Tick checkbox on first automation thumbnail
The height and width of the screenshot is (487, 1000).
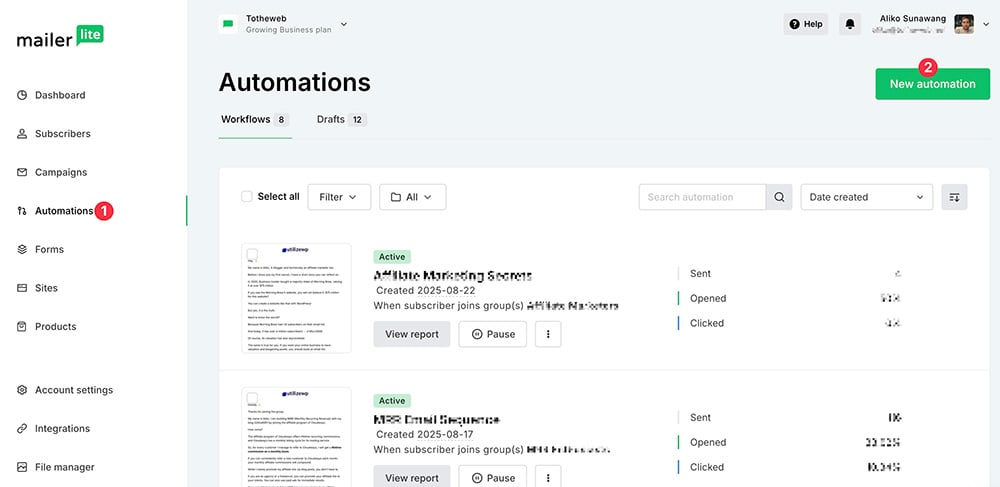253,254
